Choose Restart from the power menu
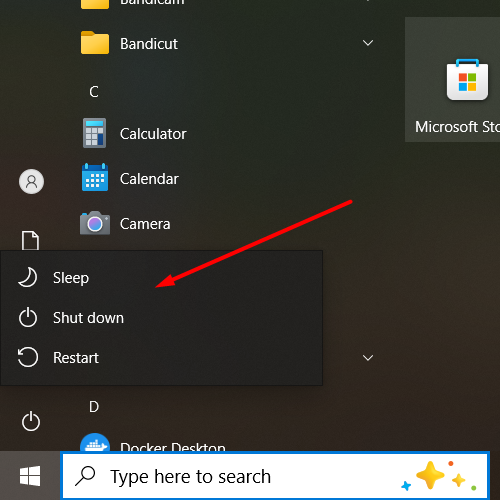Image resolution: width=500 pixels, height=500 pixels. (x=162, y=358)
